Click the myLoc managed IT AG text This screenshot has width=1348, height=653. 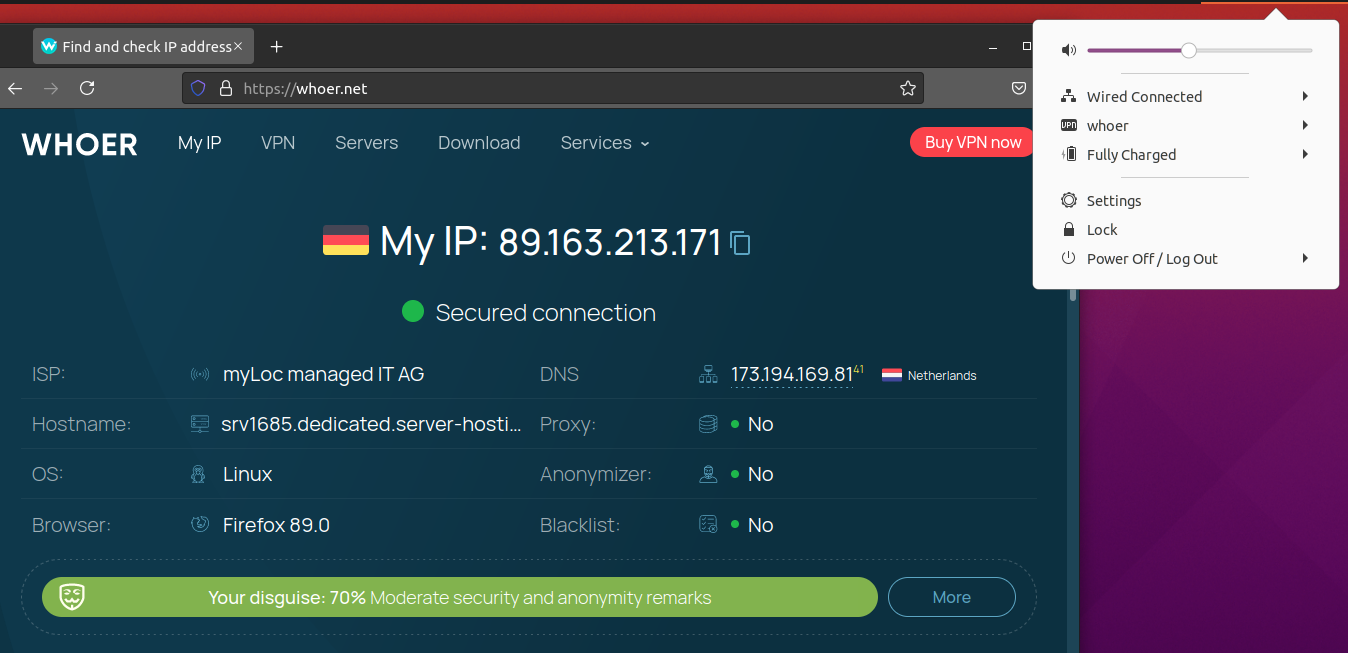coord(323,374)
